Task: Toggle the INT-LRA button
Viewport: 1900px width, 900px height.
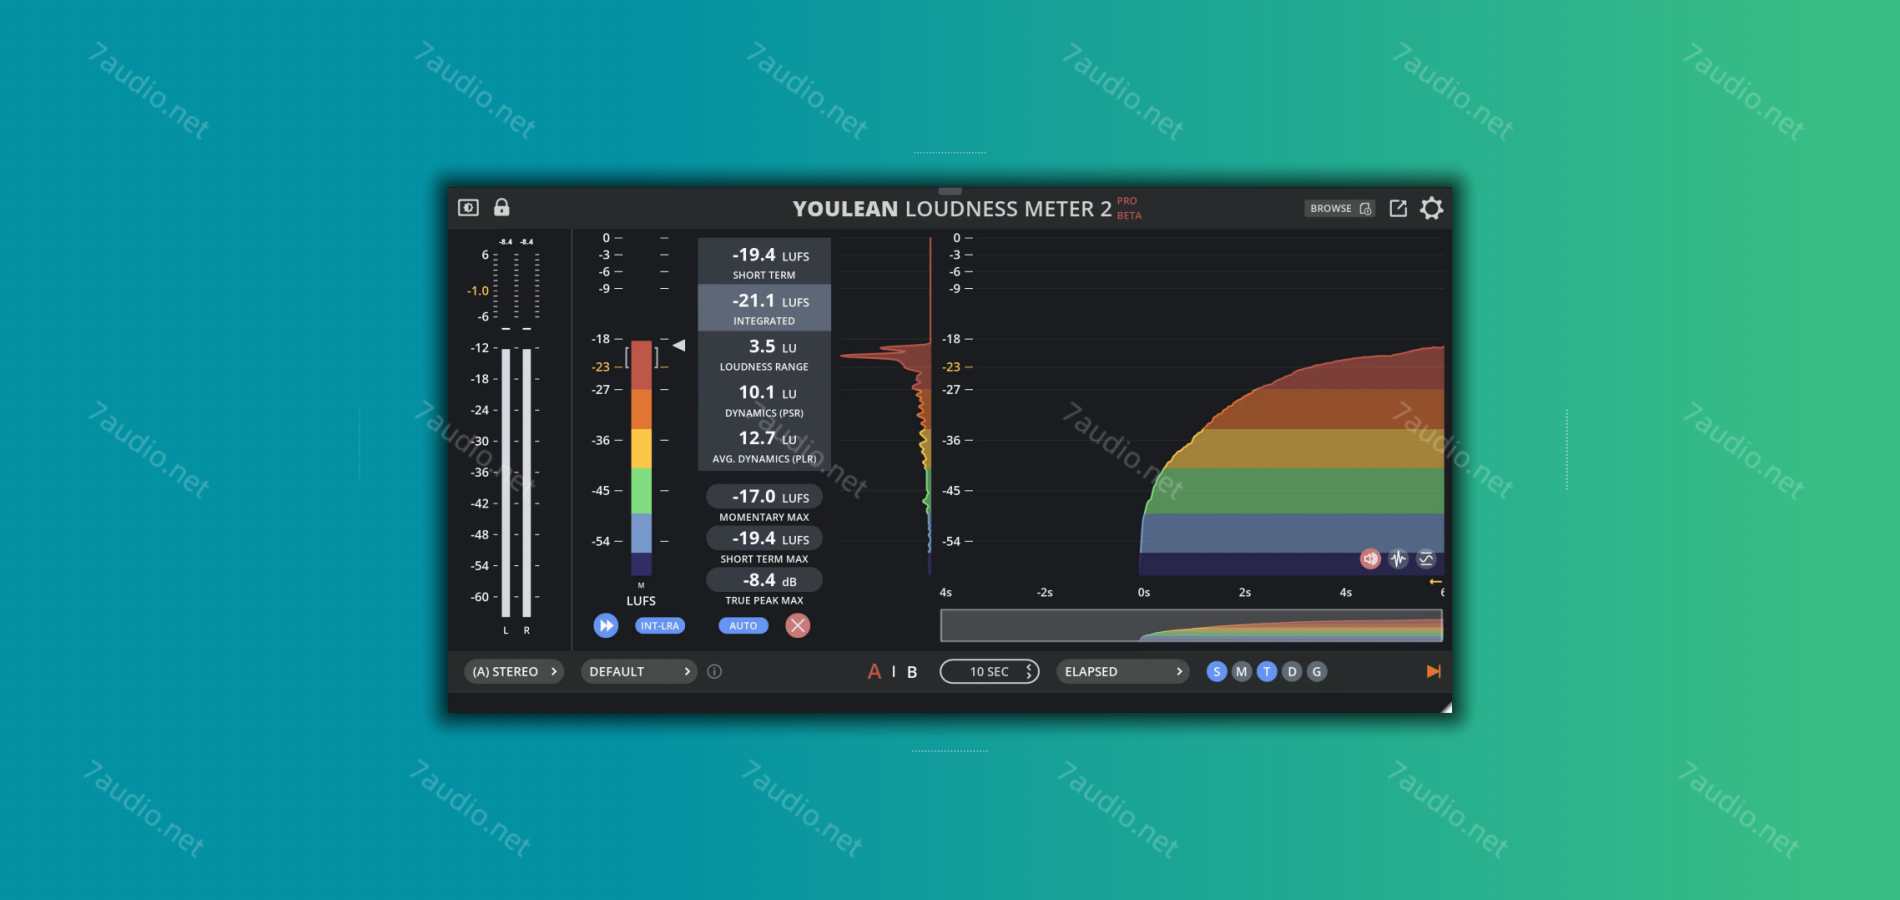Action: pyautogui.click(x=660, y=626)
